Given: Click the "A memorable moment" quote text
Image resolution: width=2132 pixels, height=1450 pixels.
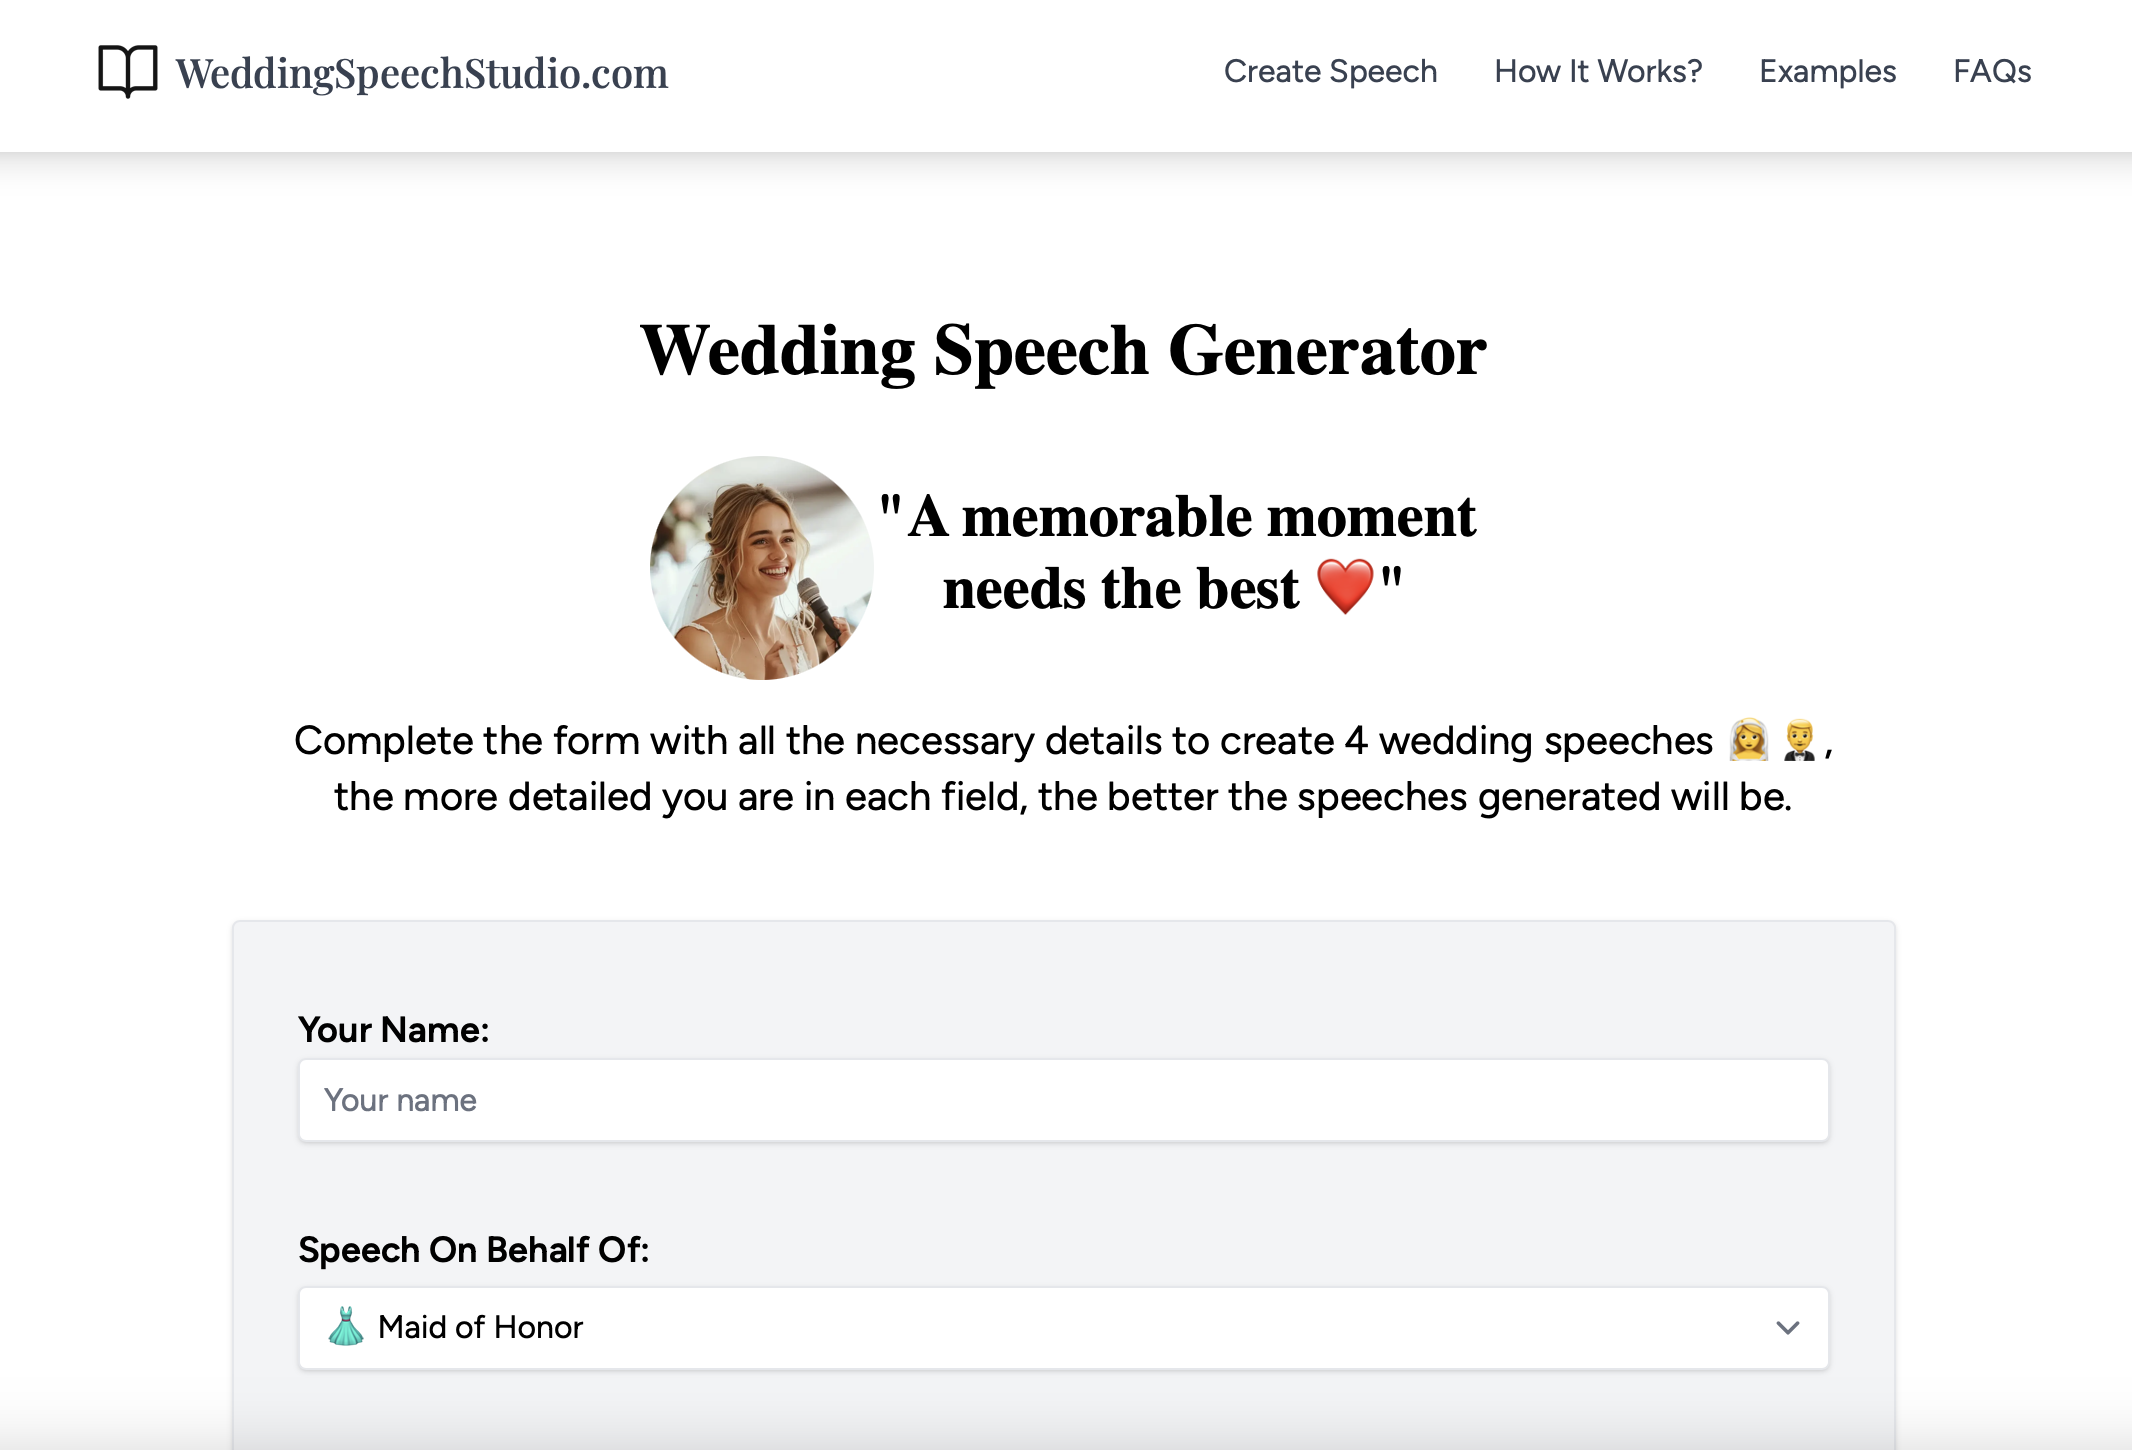Looking at the screenshot, I should (1190, 518).
